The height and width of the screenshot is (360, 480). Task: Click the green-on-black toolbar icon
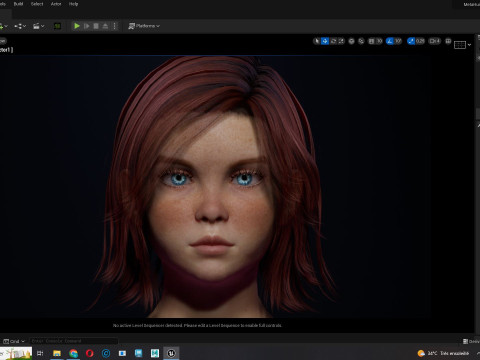pyautogui.click(x=57, y=26)
